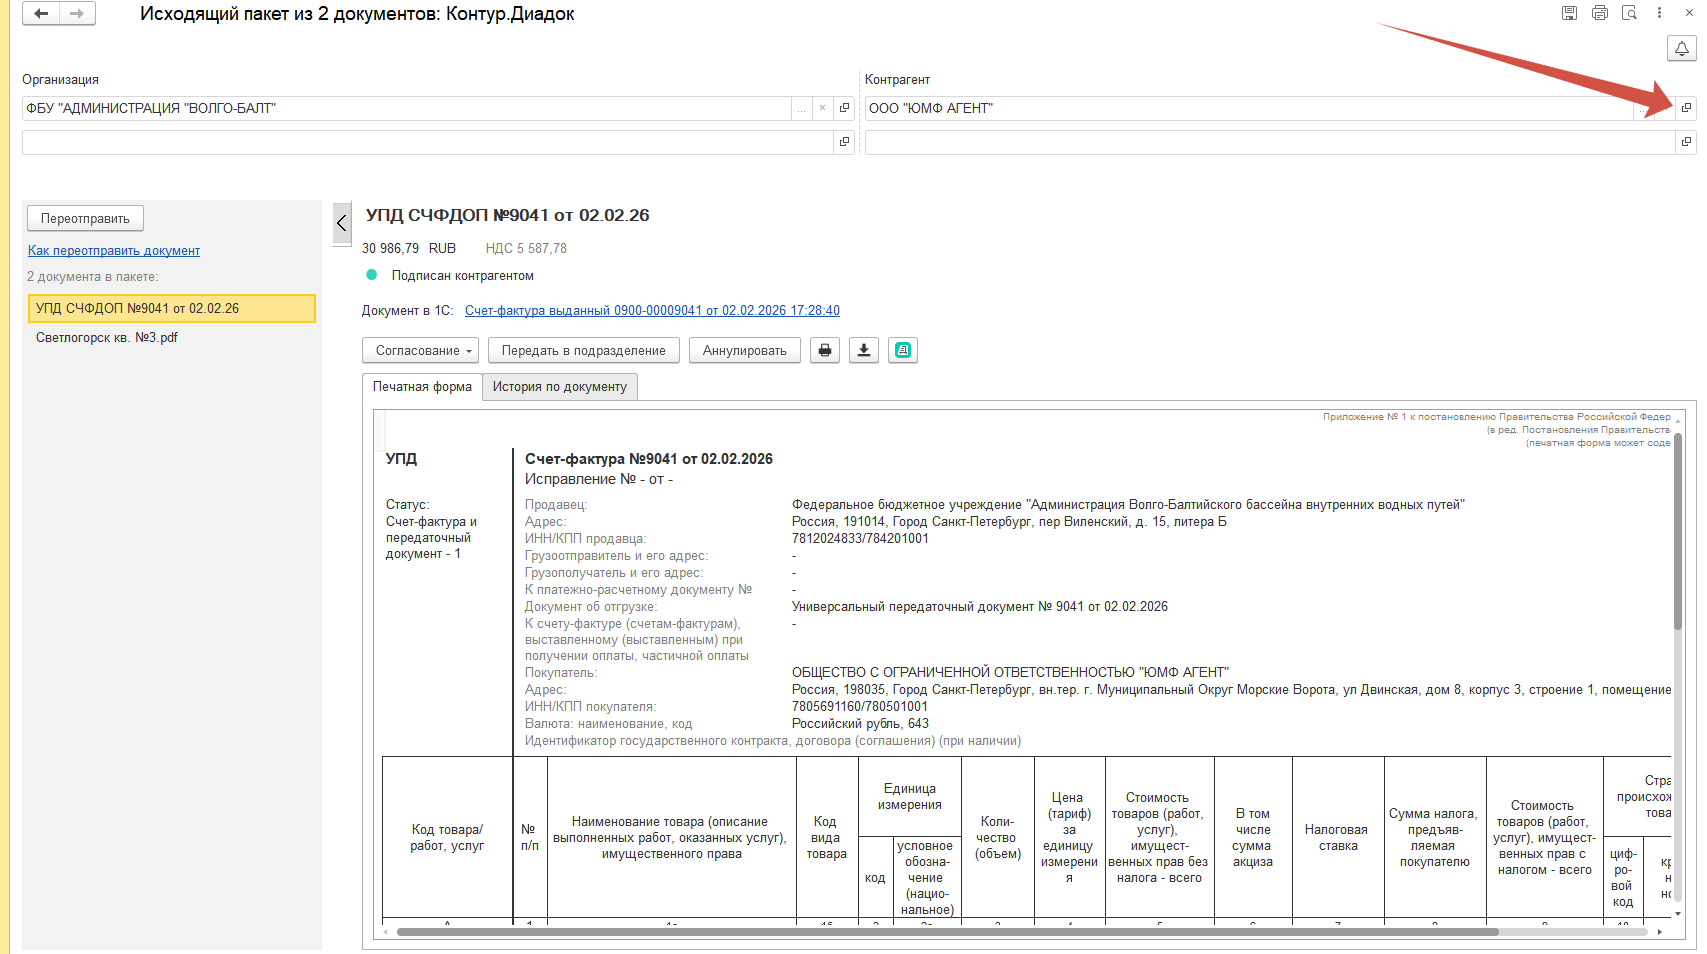Print document using icon next to Аннулировать

click(824, 350)
